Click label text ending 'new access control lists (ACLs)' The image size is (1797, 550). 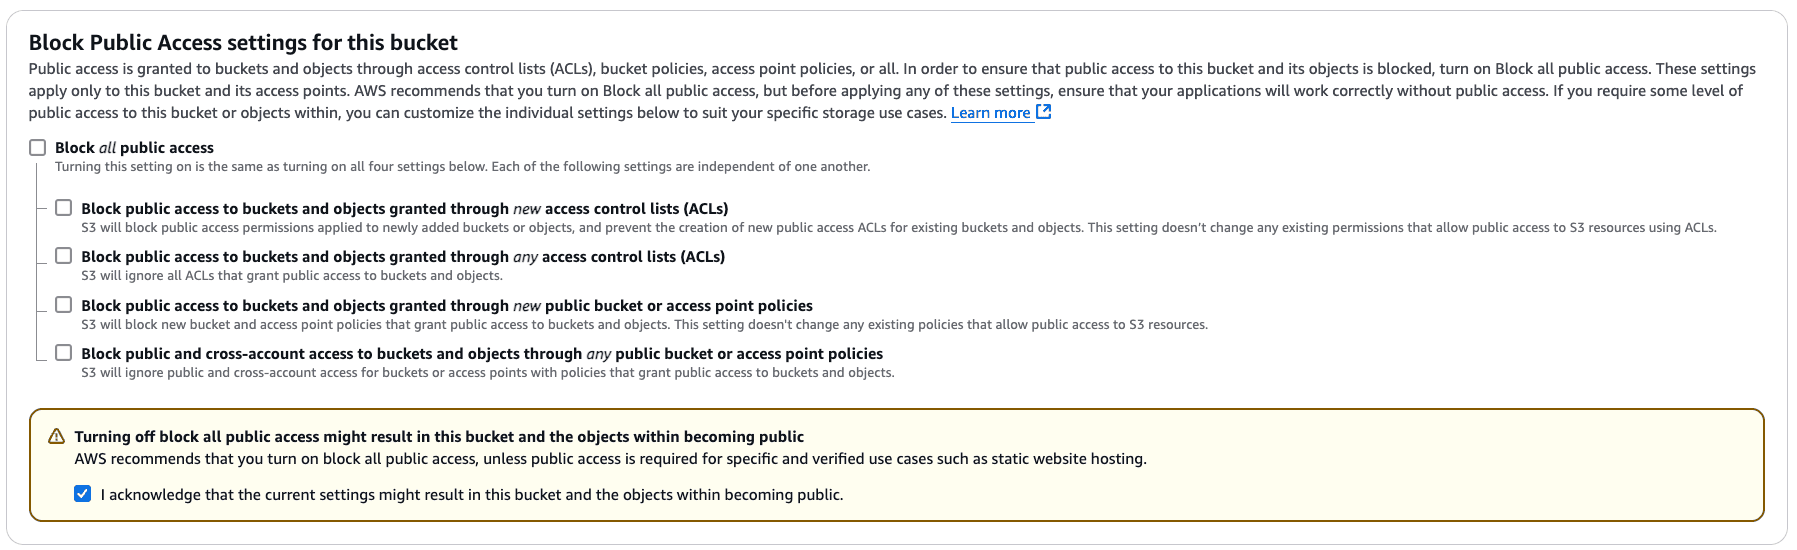point(404,209)
